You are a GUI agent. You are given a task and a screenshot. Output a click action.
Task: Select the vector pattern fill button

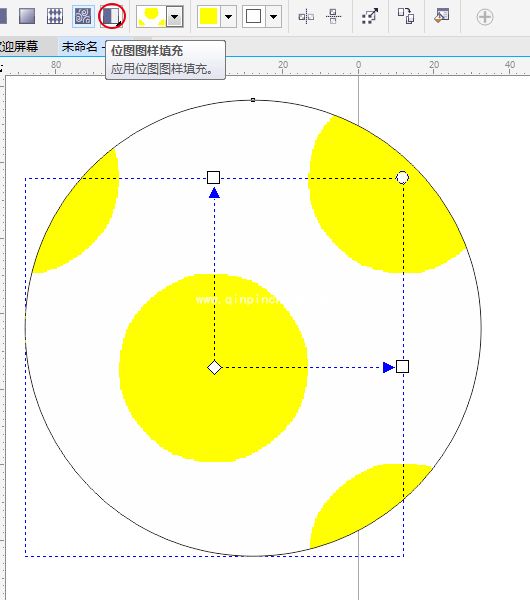[x=55, y=16]
